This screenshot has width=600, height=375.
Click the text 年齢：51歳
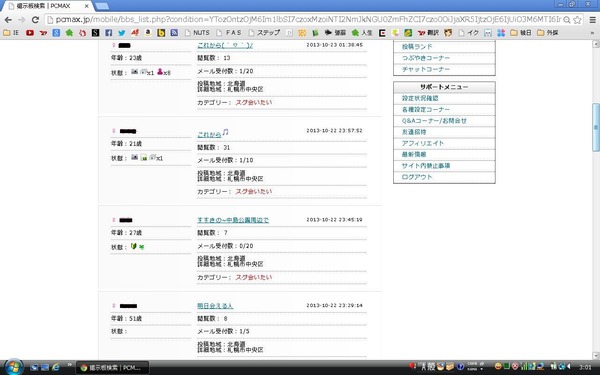[127, 319]
